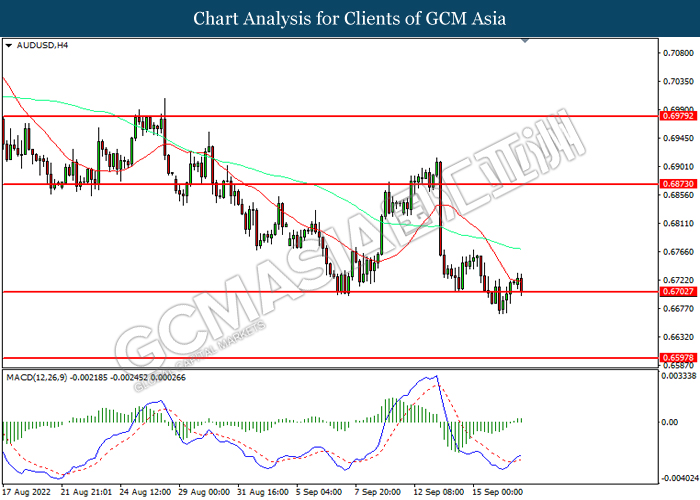Click the 5 Sep 04:00 time label

click(320, 492)
